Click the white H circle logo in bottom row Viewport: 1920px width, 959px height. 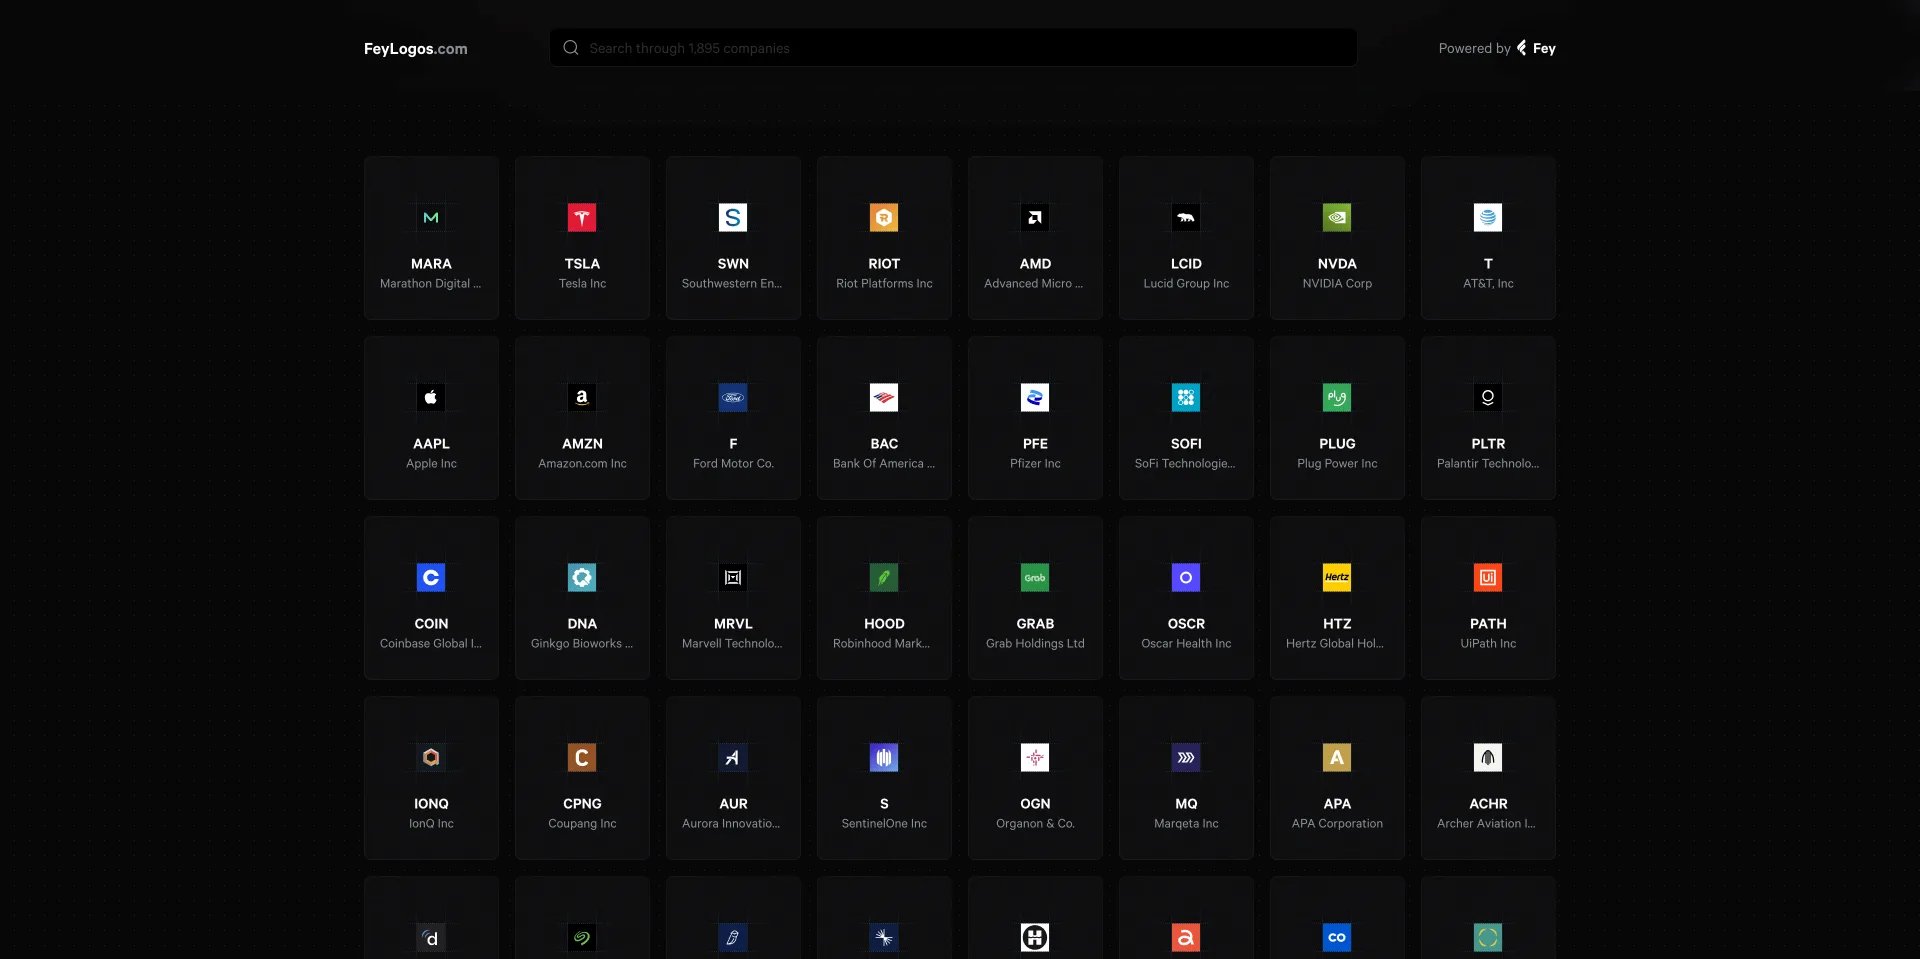pyautogui.click(x=1035, y=937)
